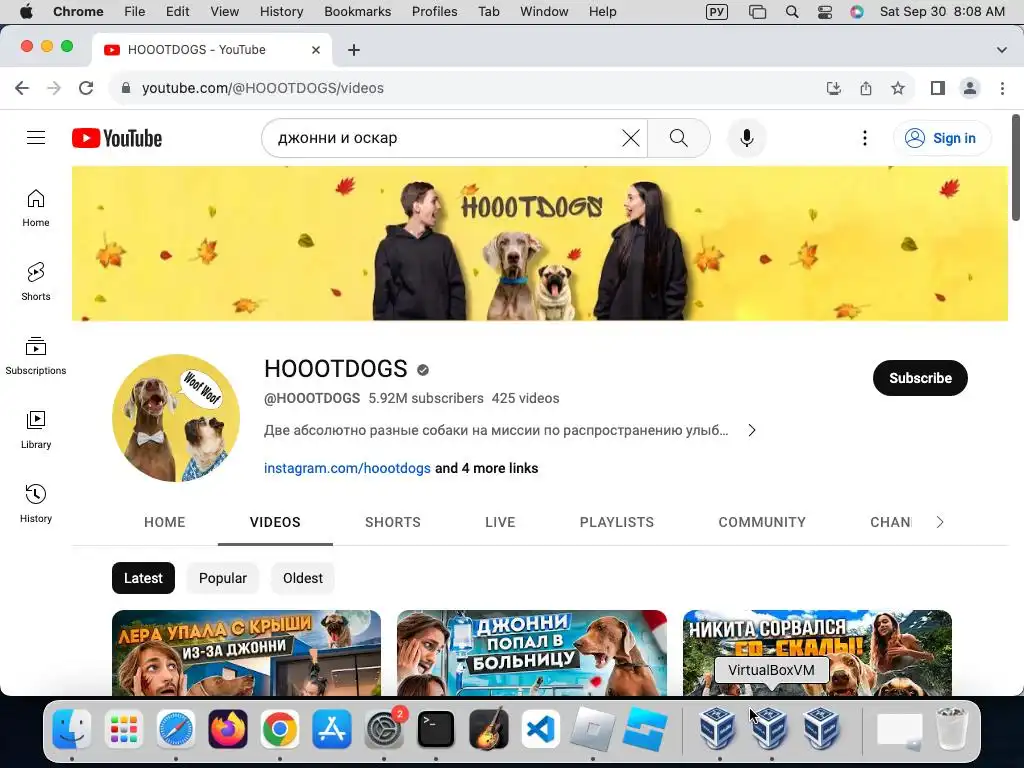This screenshot has height=768, width=1024.
Task: Click the share page icon
Action: 866,88
